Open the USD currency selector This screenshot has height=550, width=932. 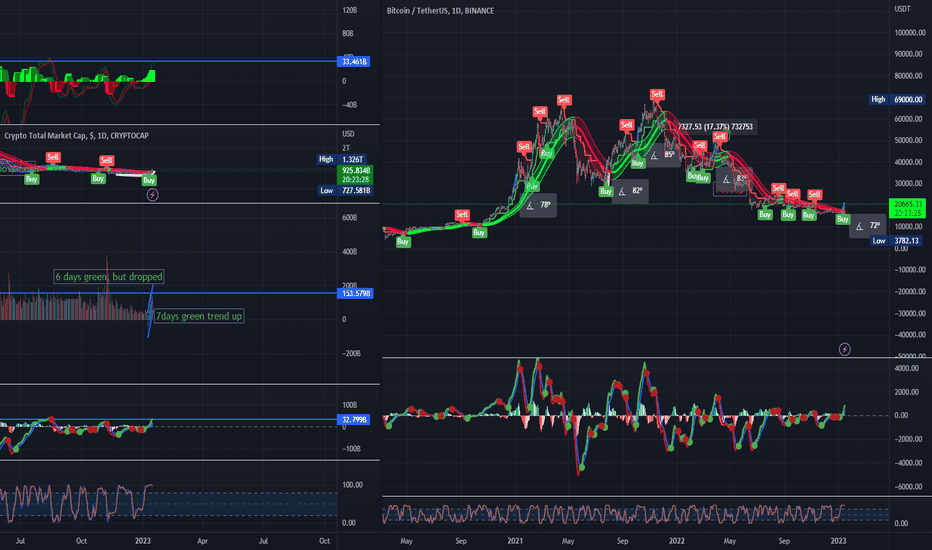(348, 134)
